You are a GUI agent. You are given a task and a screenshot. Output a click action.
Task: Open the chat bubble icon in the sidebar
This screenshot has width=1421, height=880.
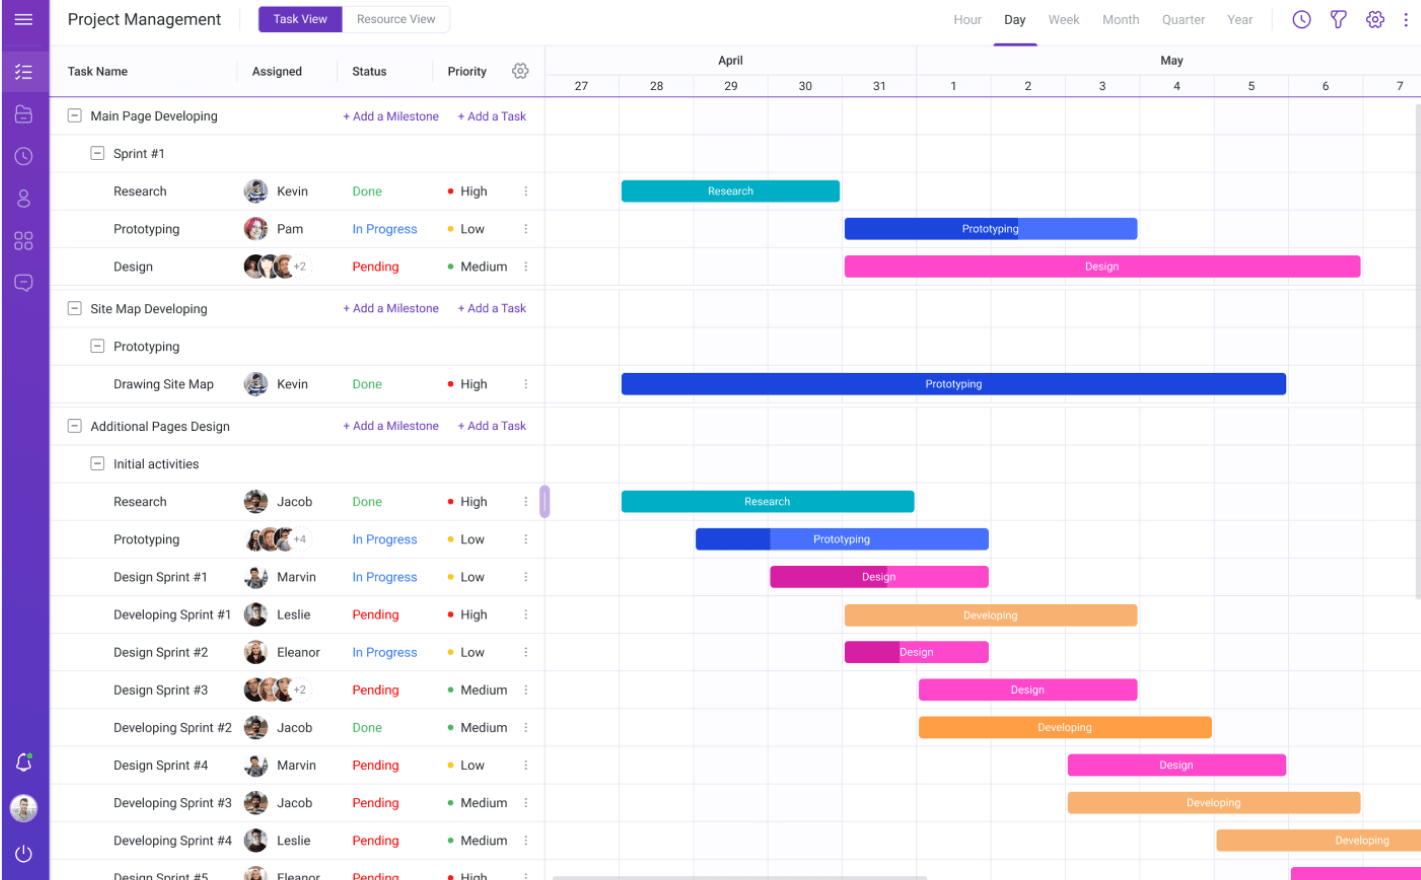tap(23, 281)
